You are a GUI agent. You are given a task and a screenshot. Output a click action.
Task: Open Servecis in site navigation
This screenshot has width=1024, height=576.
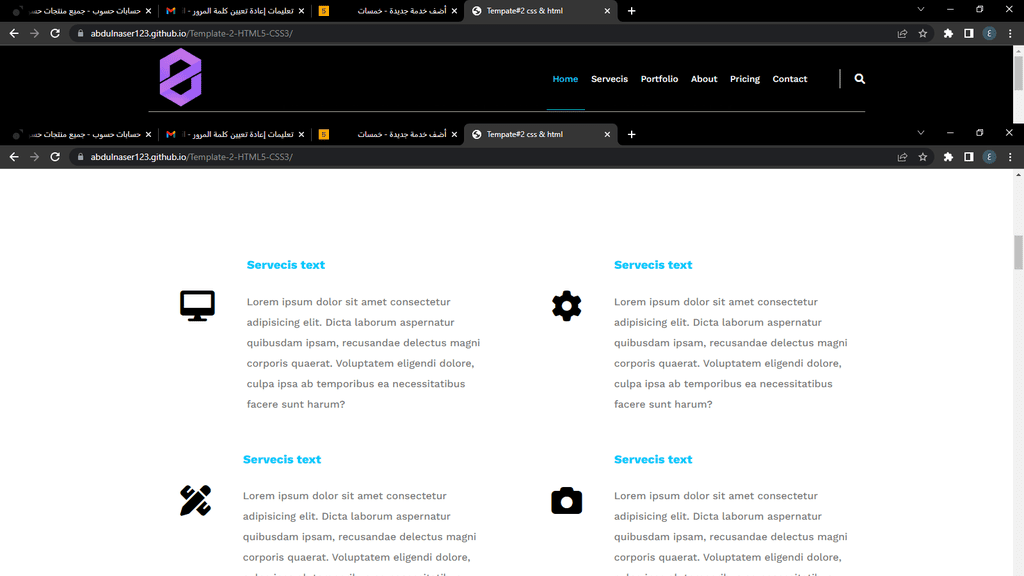tap(609, 79)
